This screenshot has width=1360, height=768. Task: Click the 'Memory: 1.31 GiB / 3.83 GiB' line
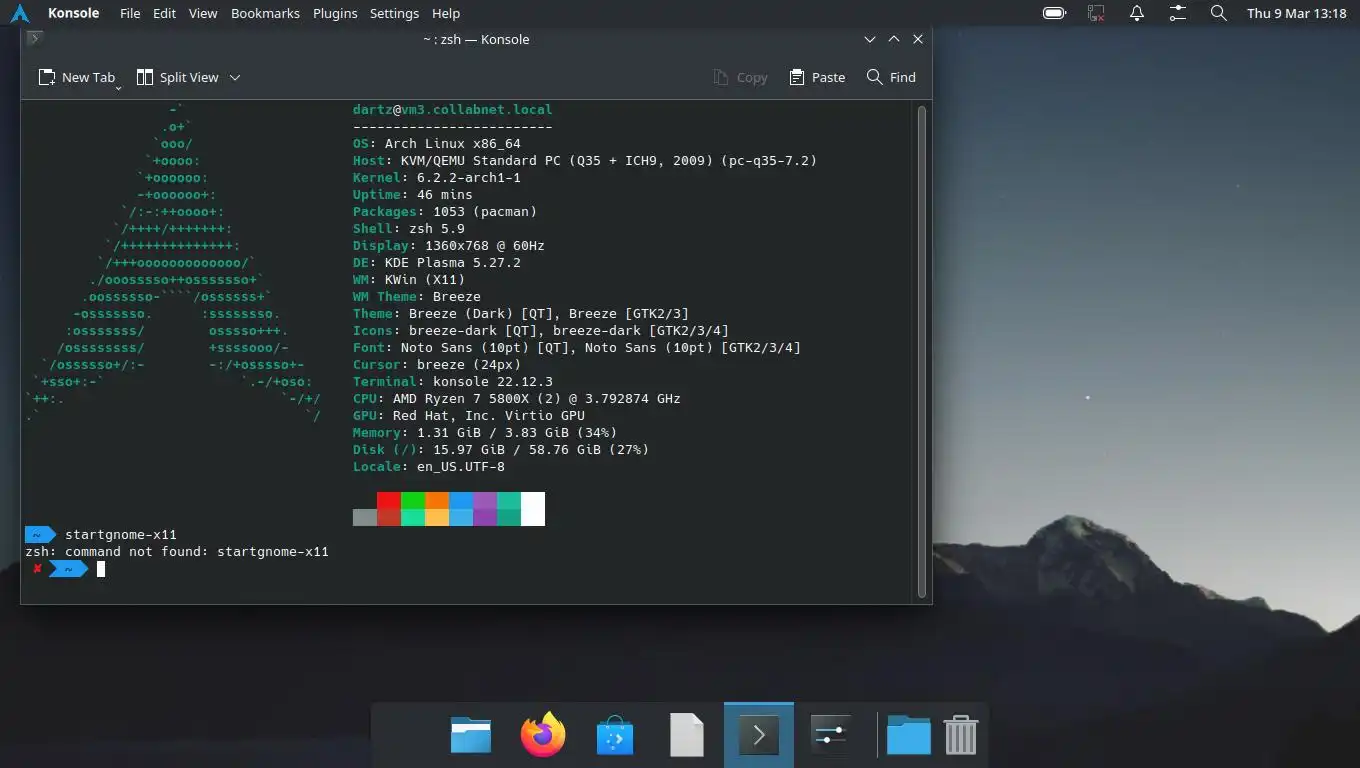coord(485,432)
